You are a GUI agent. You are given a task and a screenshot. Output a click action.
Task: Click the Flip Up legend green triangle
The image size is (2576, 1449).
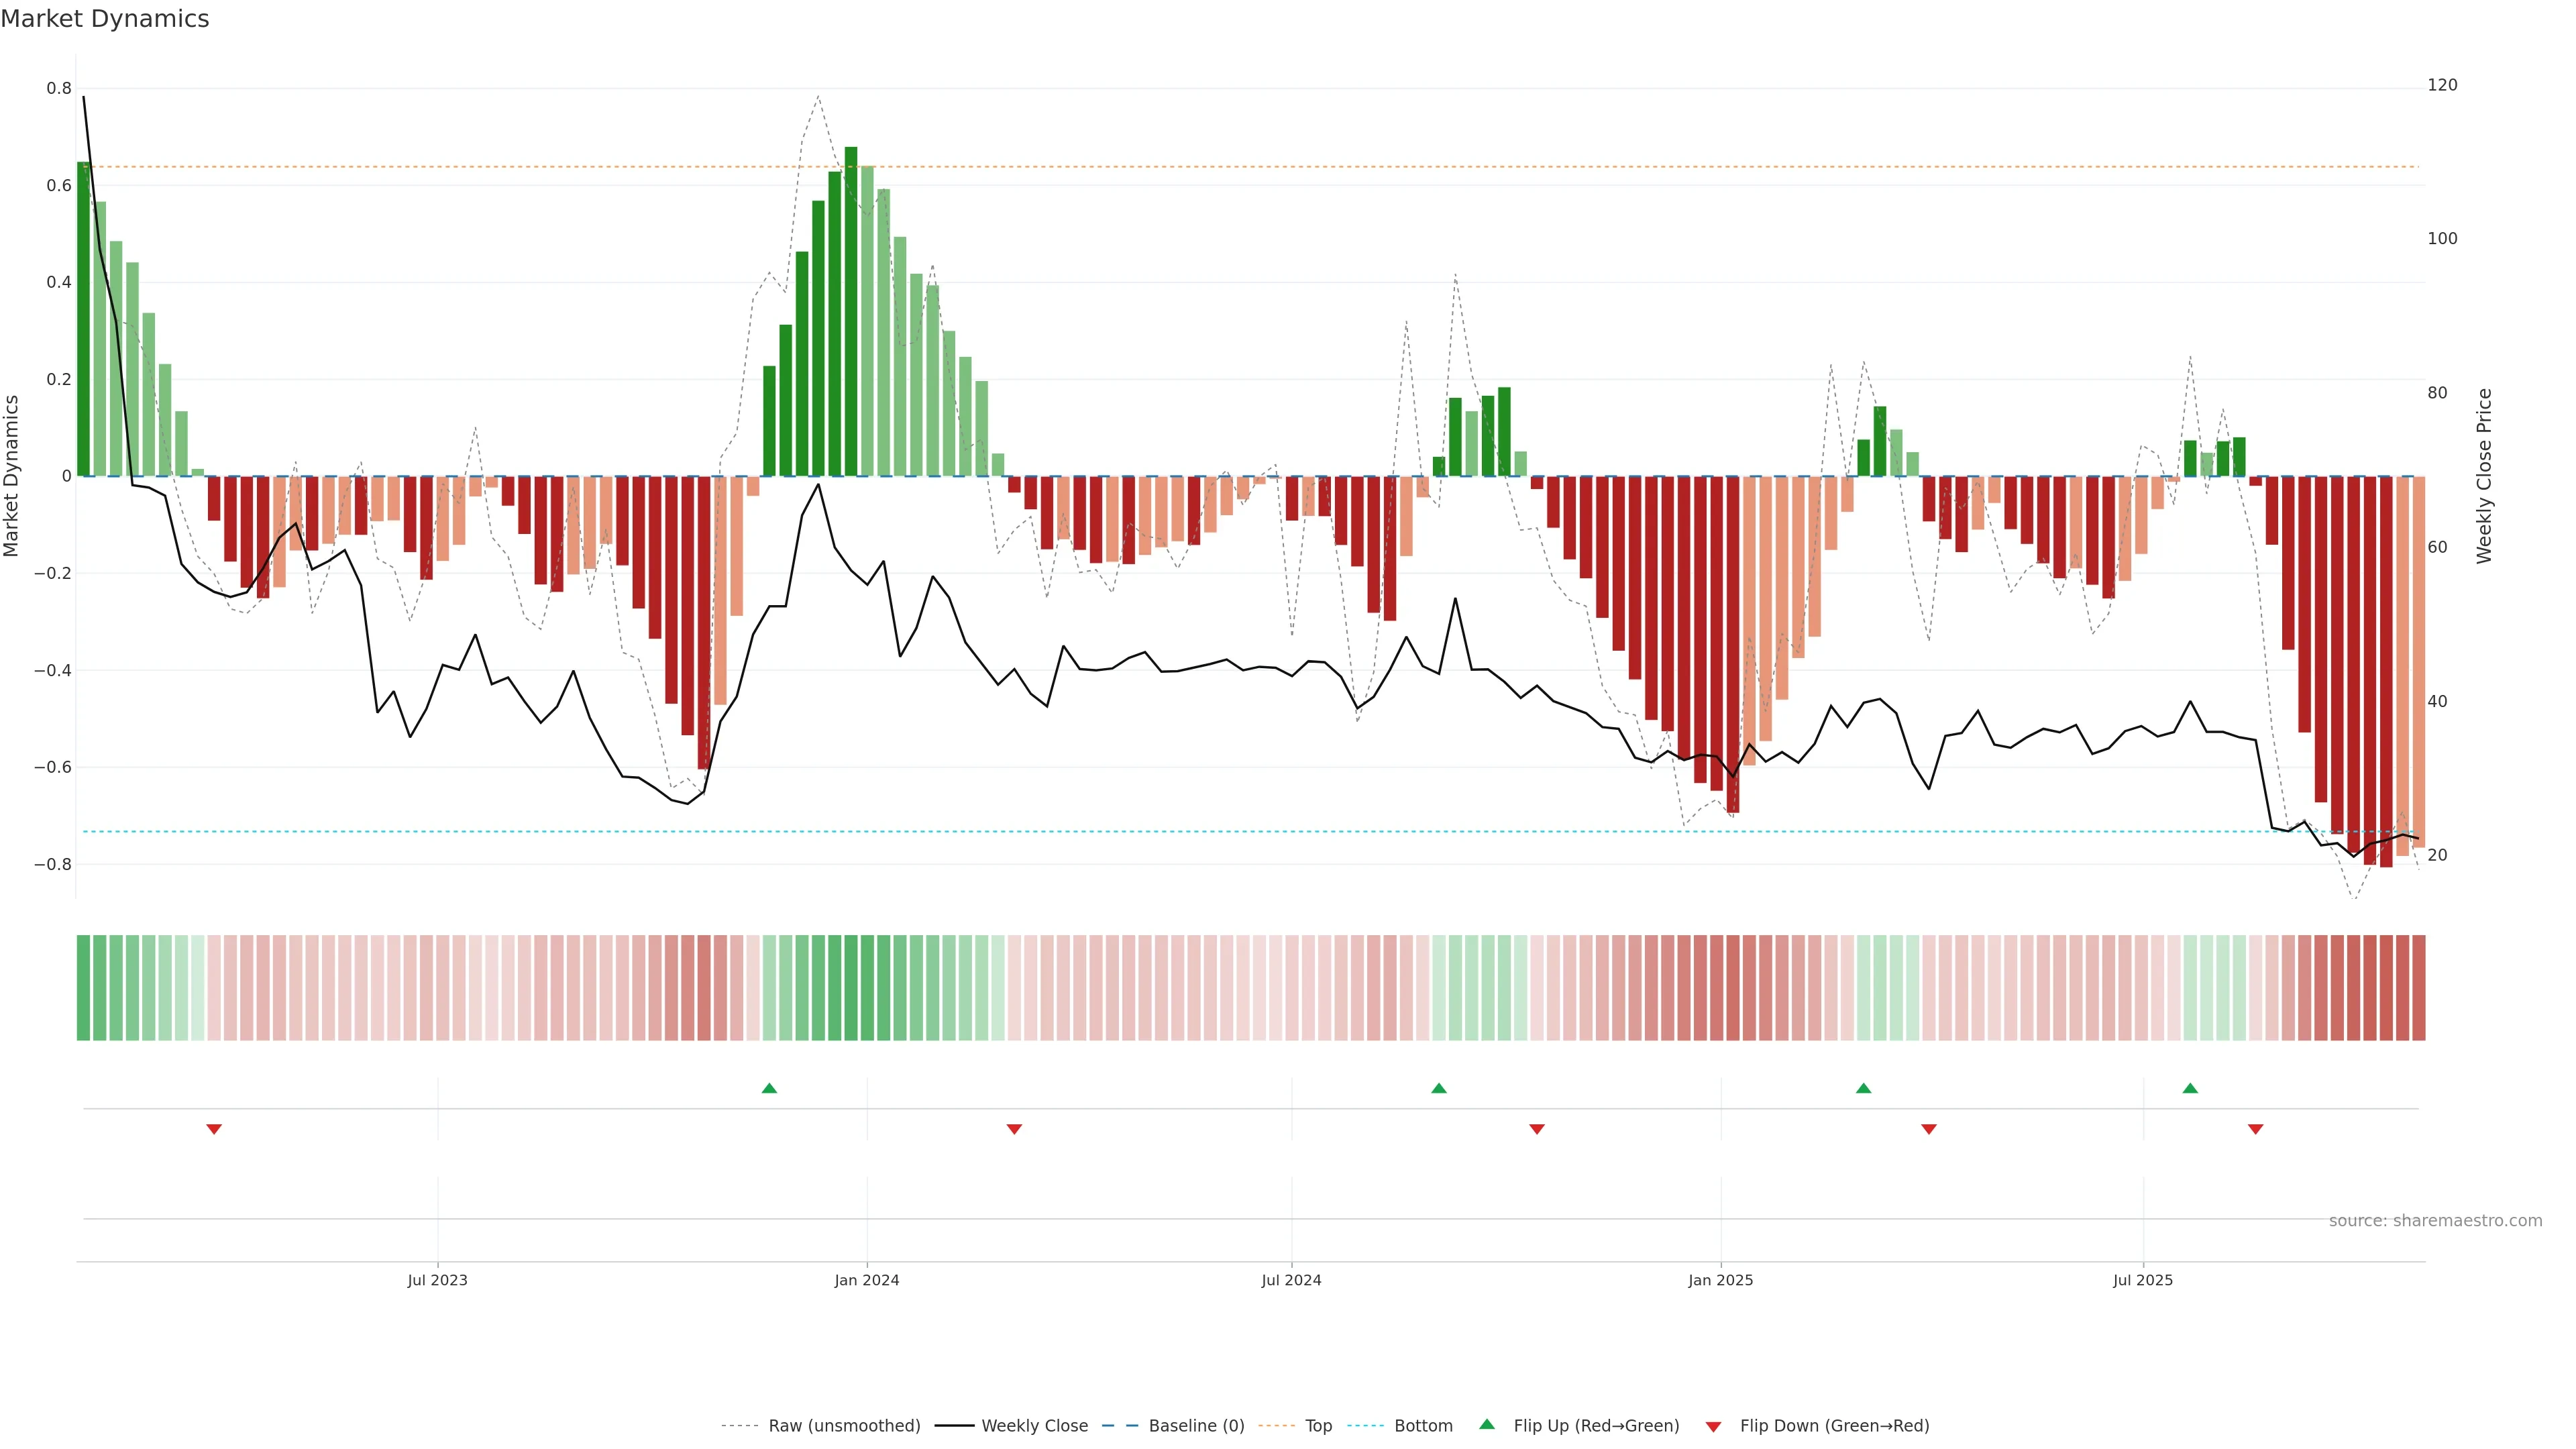[1487, 1424]
